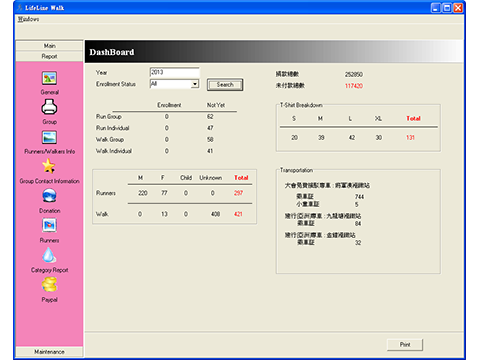Open the Windows menu
This screenshot has height=360, width=480.
click(28, 19)
